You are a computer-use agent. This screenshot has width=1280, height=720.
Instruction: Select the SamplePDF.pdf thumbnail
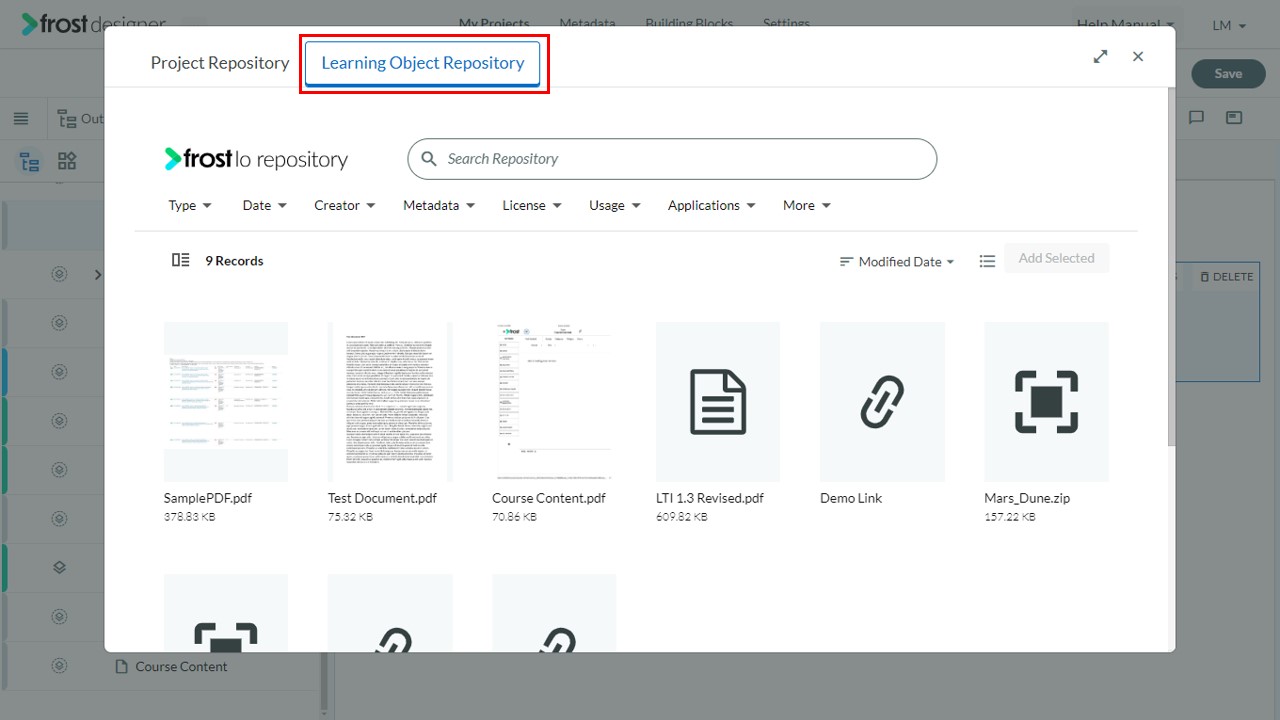click(x=226, y=402)
